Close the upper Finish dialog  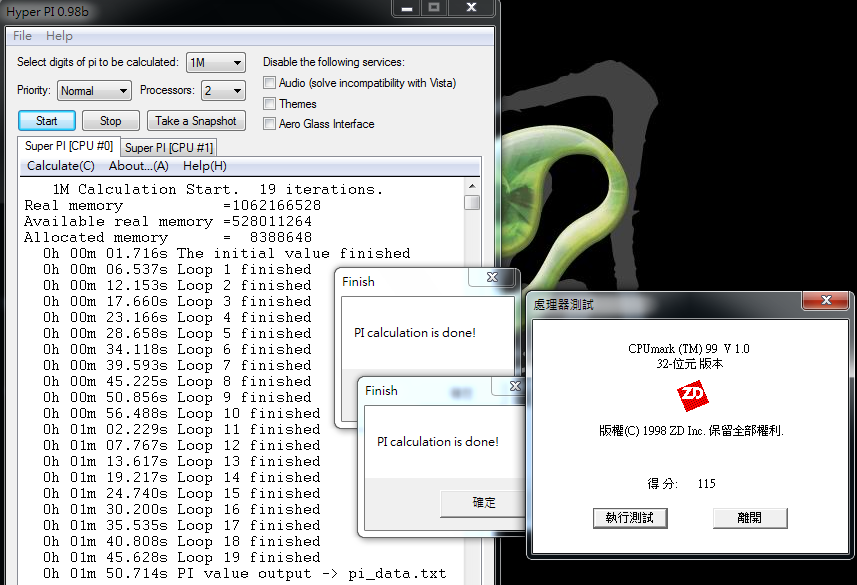point(492,277)
